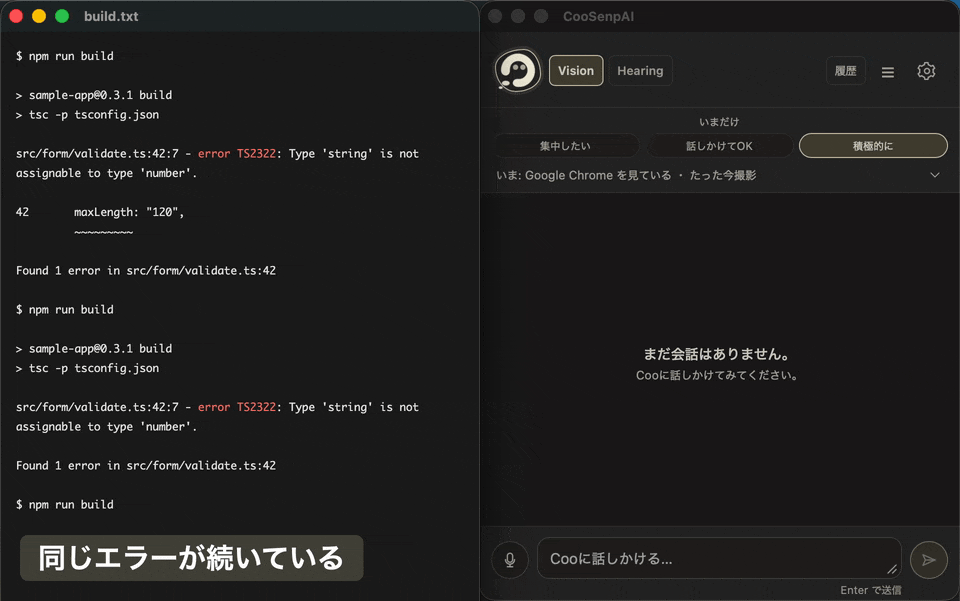Click the CooSenpAI window title
Image resolution: width=960 pixels, height=601 pixels.
point(598,17)
